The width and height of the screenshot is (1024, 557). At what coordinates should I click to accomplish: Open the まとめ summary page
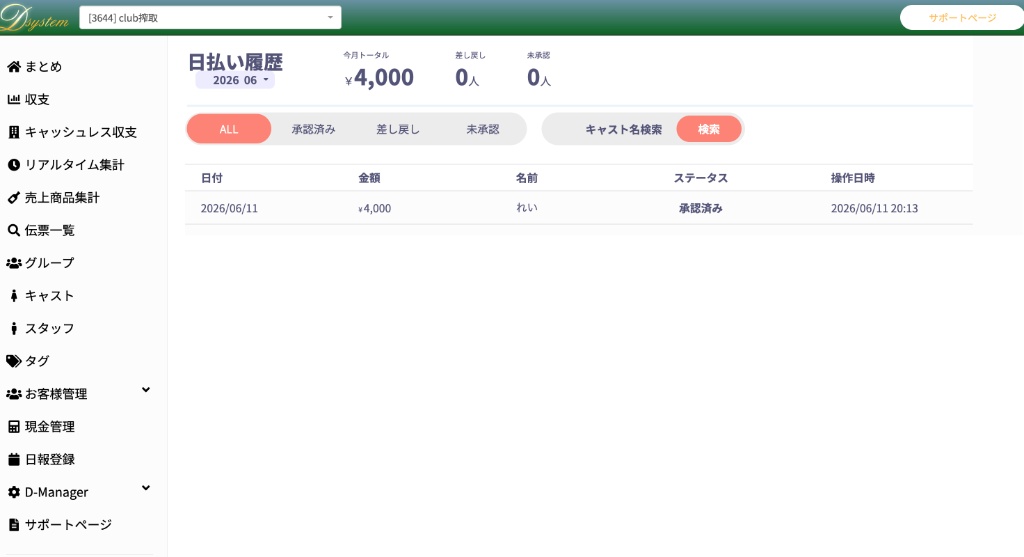pos(43,67)
